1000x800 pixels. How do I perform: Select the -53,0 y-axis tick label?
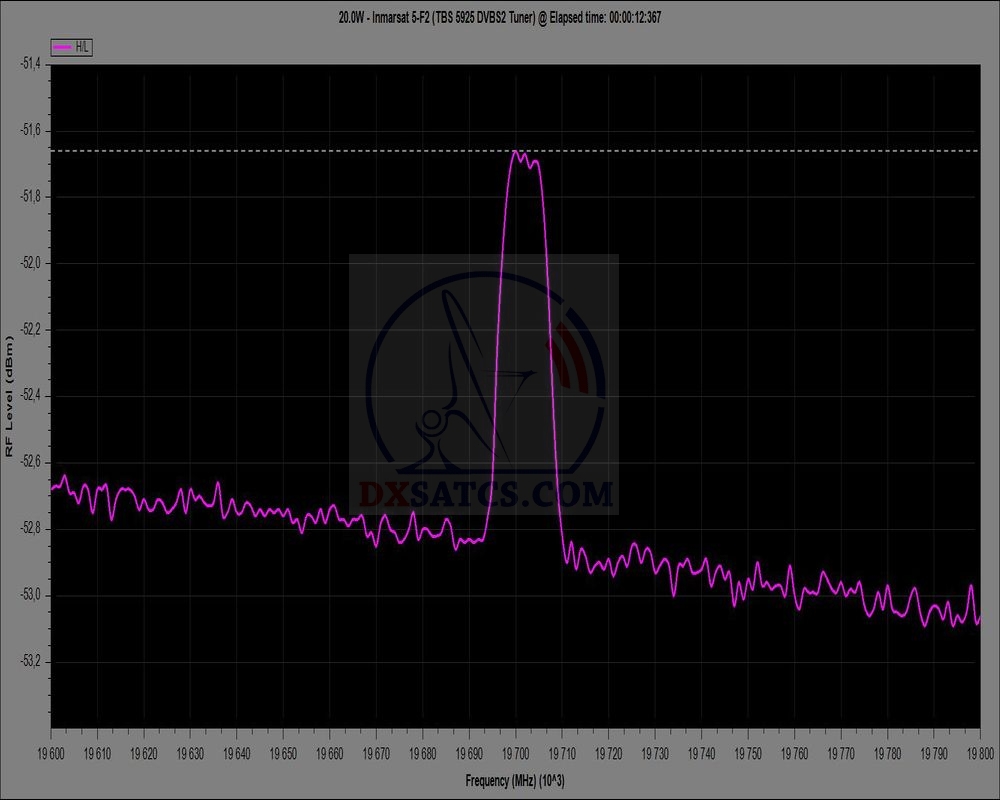click(x=31, y=595)
